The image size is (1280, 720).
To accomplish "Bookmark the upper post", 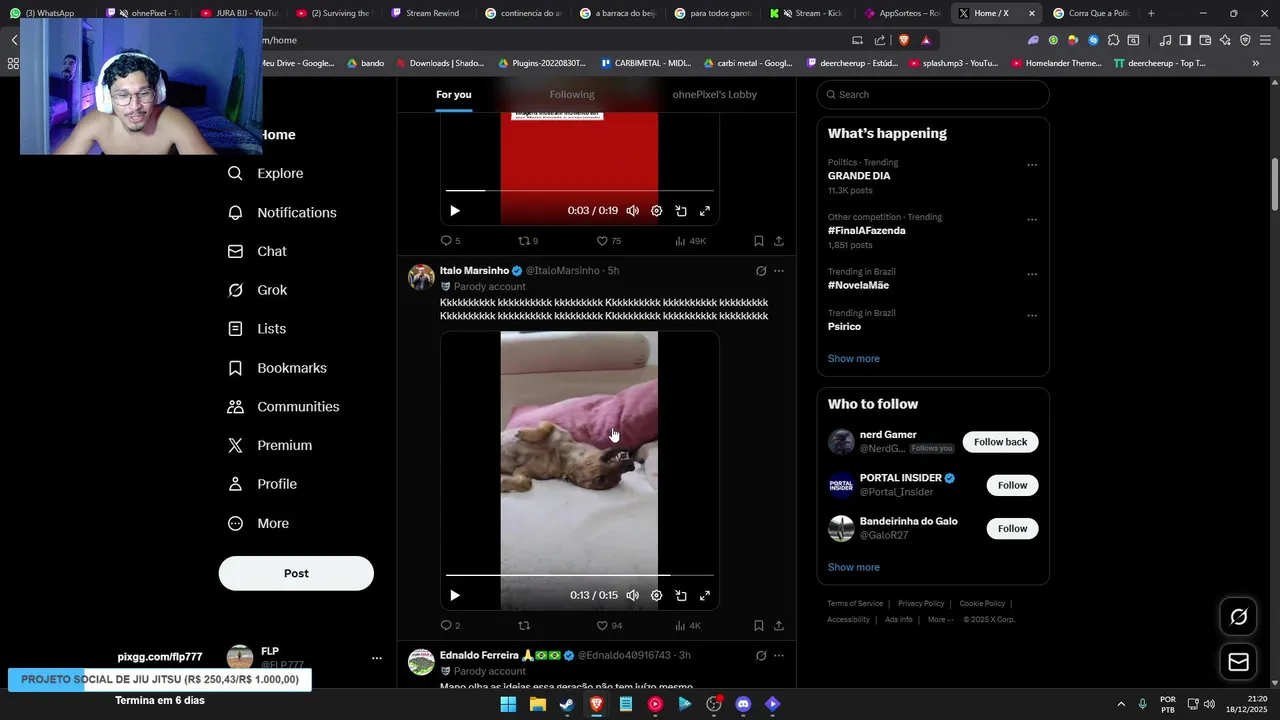I will (x=759, y=241).
